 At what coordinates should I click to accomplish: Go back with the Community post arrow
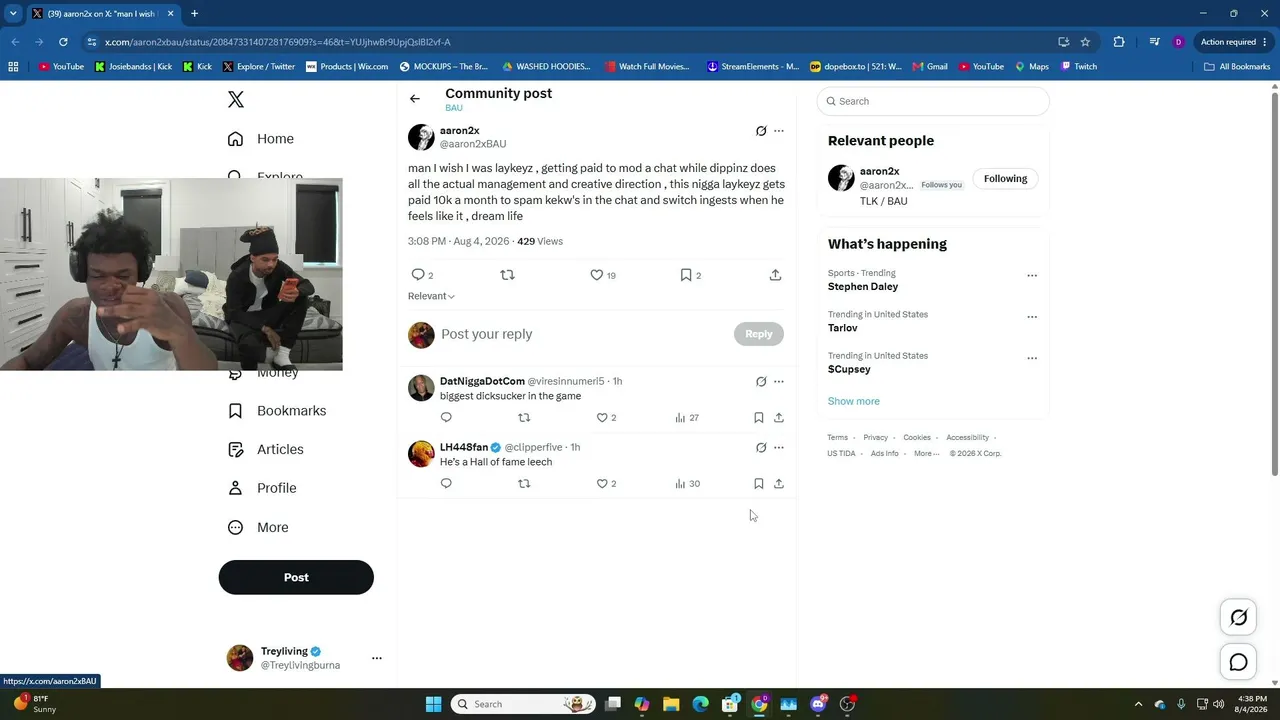click(415, 99)
